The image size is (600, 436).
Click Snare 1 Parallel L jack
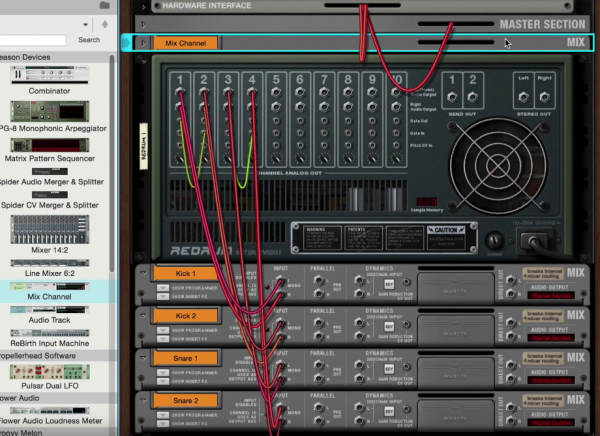[x=318, y=365]
